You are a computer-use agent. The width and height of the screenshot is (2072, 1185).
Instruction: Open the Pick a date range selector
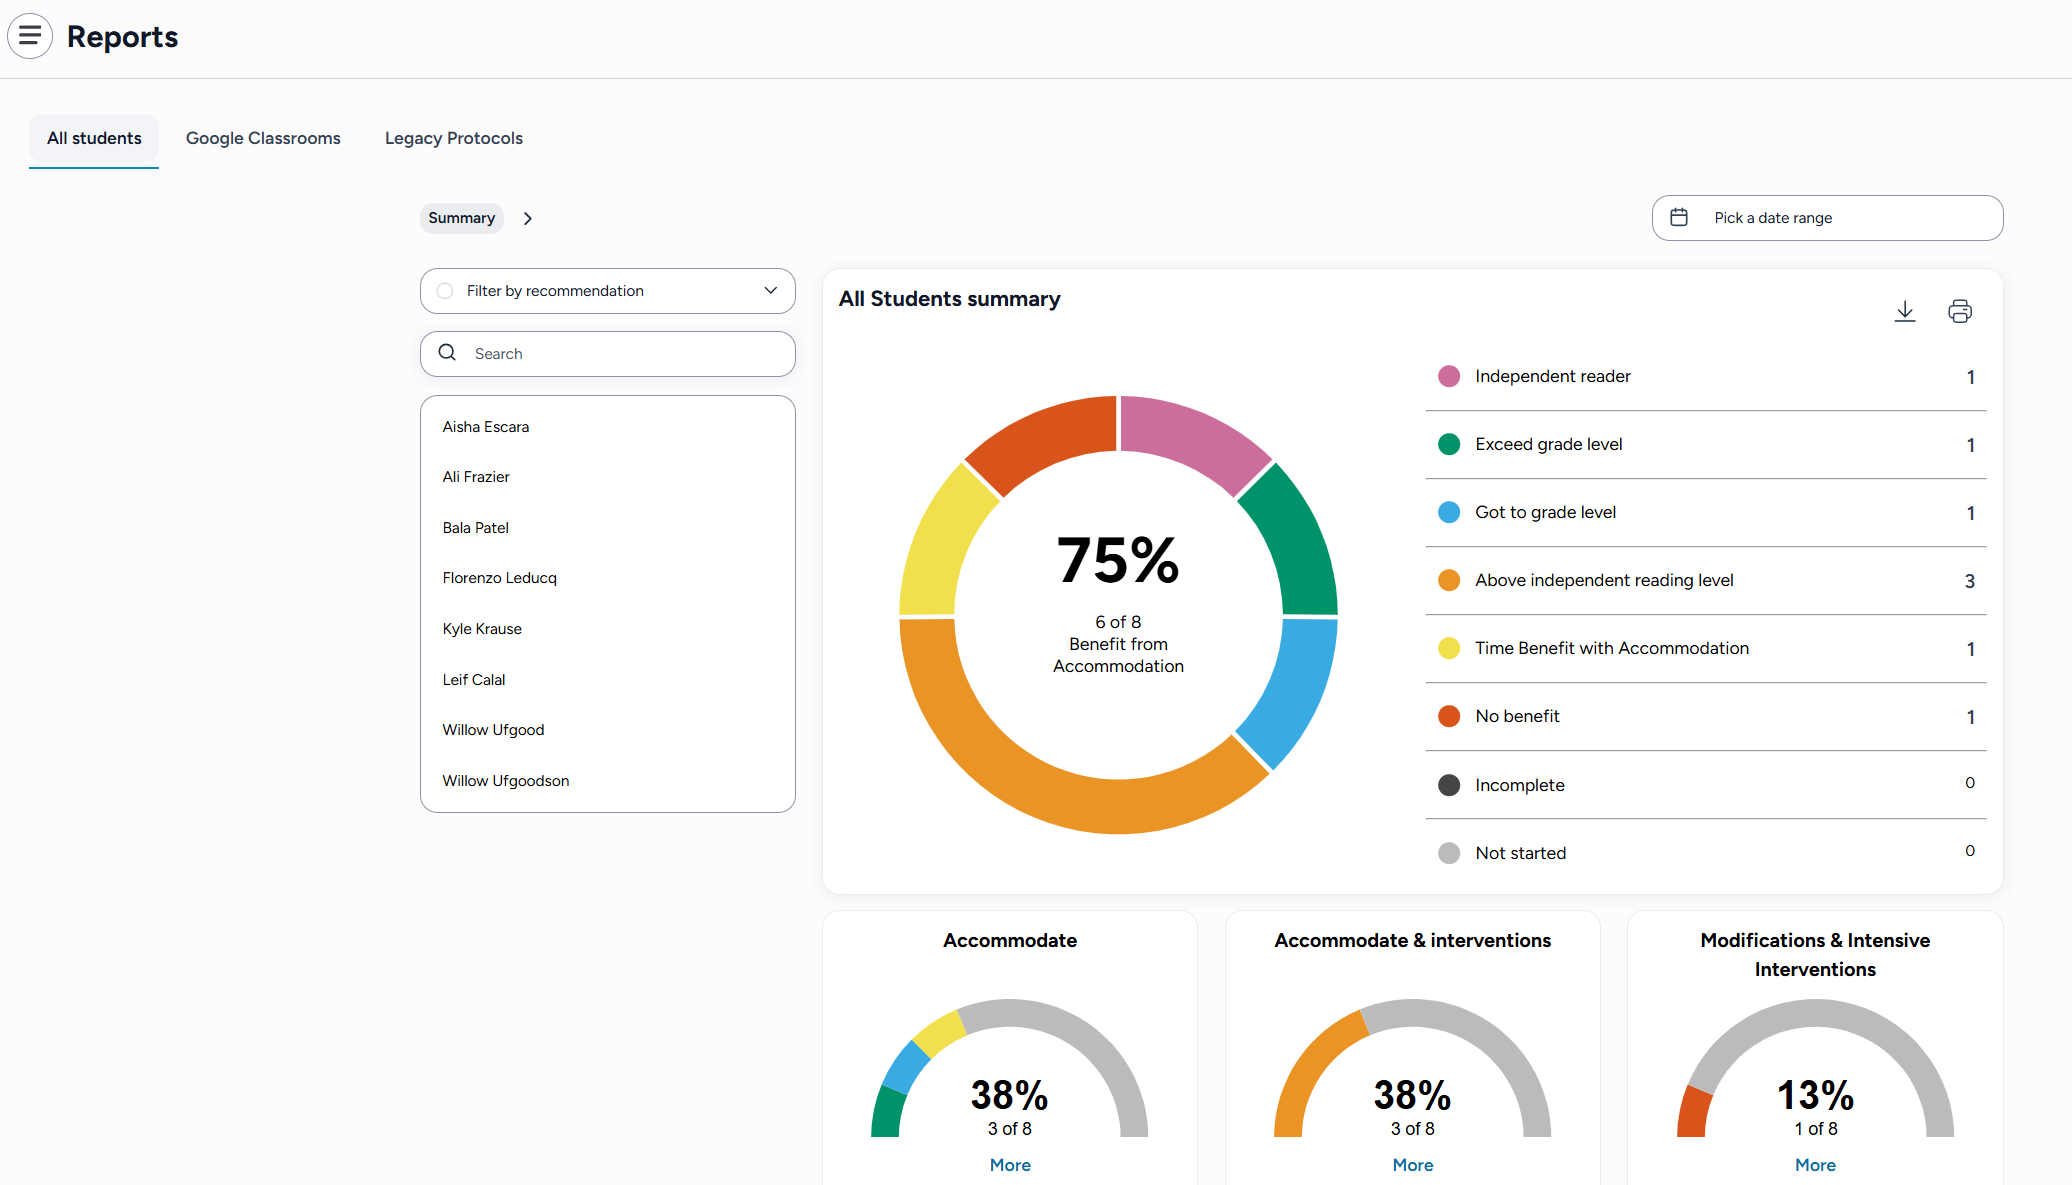[x=1826, y=217]
